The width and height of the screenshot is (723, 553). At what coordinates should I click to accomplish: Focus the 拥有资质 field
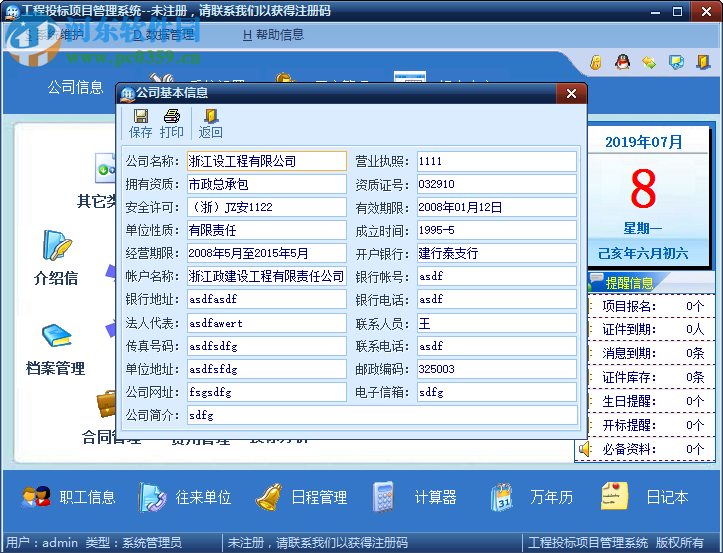pyautogui.click(x=267, y=184)
